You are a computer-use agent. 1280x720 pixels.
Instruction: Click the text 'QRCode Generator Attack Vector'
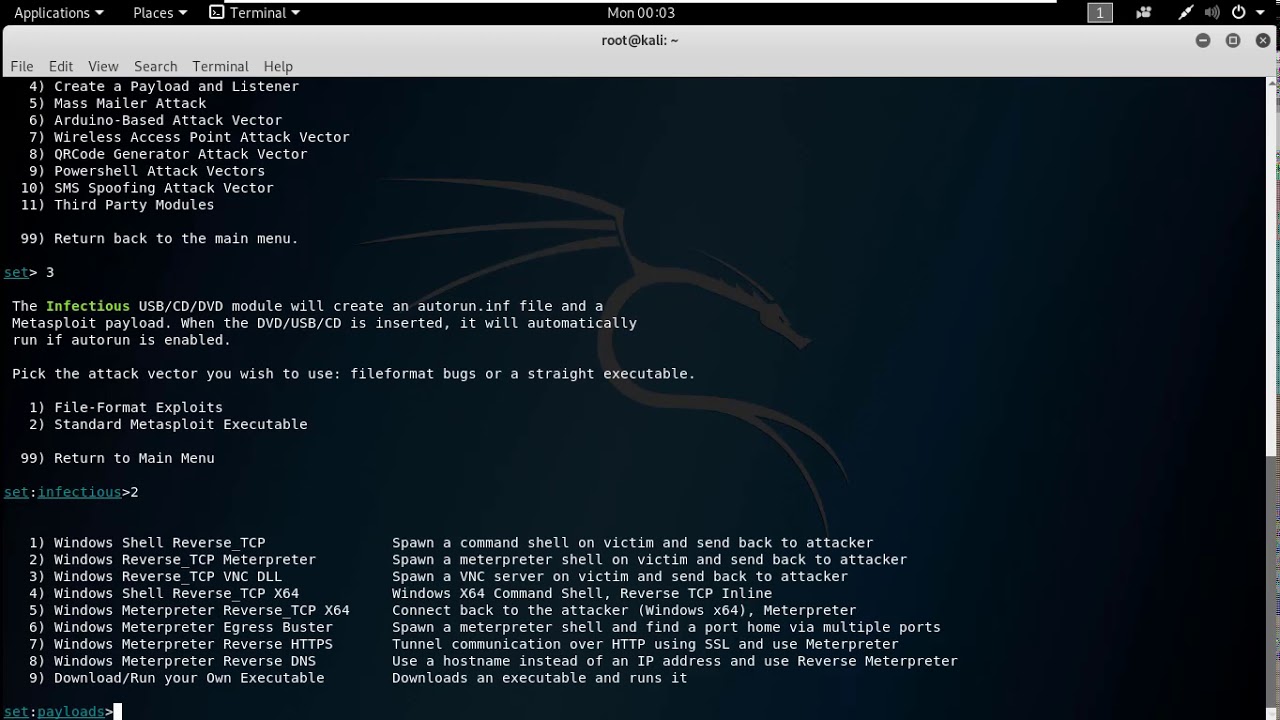click(181, 154)
